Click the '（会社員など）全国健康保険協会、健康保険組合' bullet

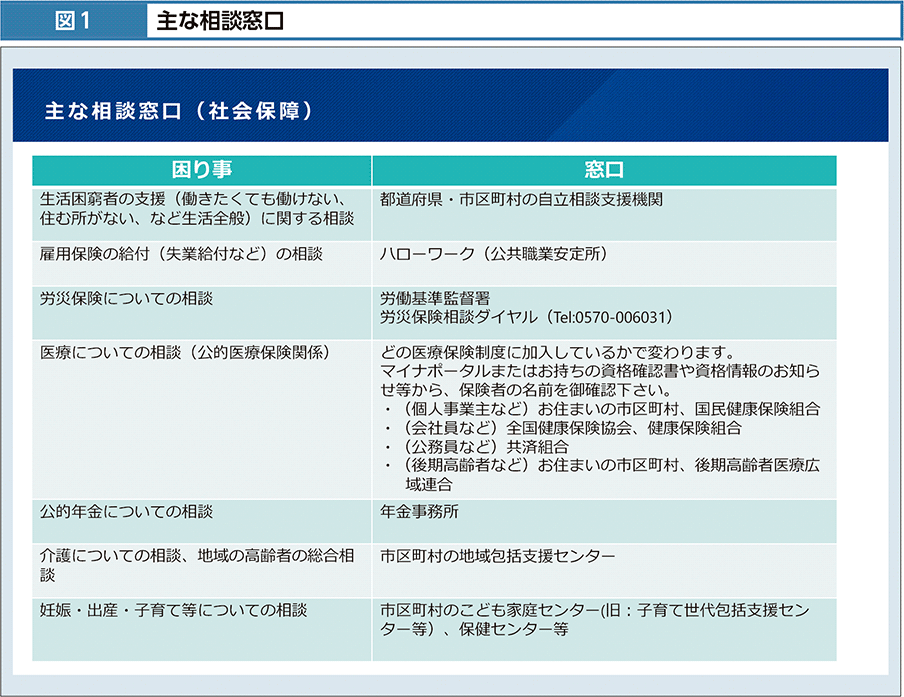(564, 428)
